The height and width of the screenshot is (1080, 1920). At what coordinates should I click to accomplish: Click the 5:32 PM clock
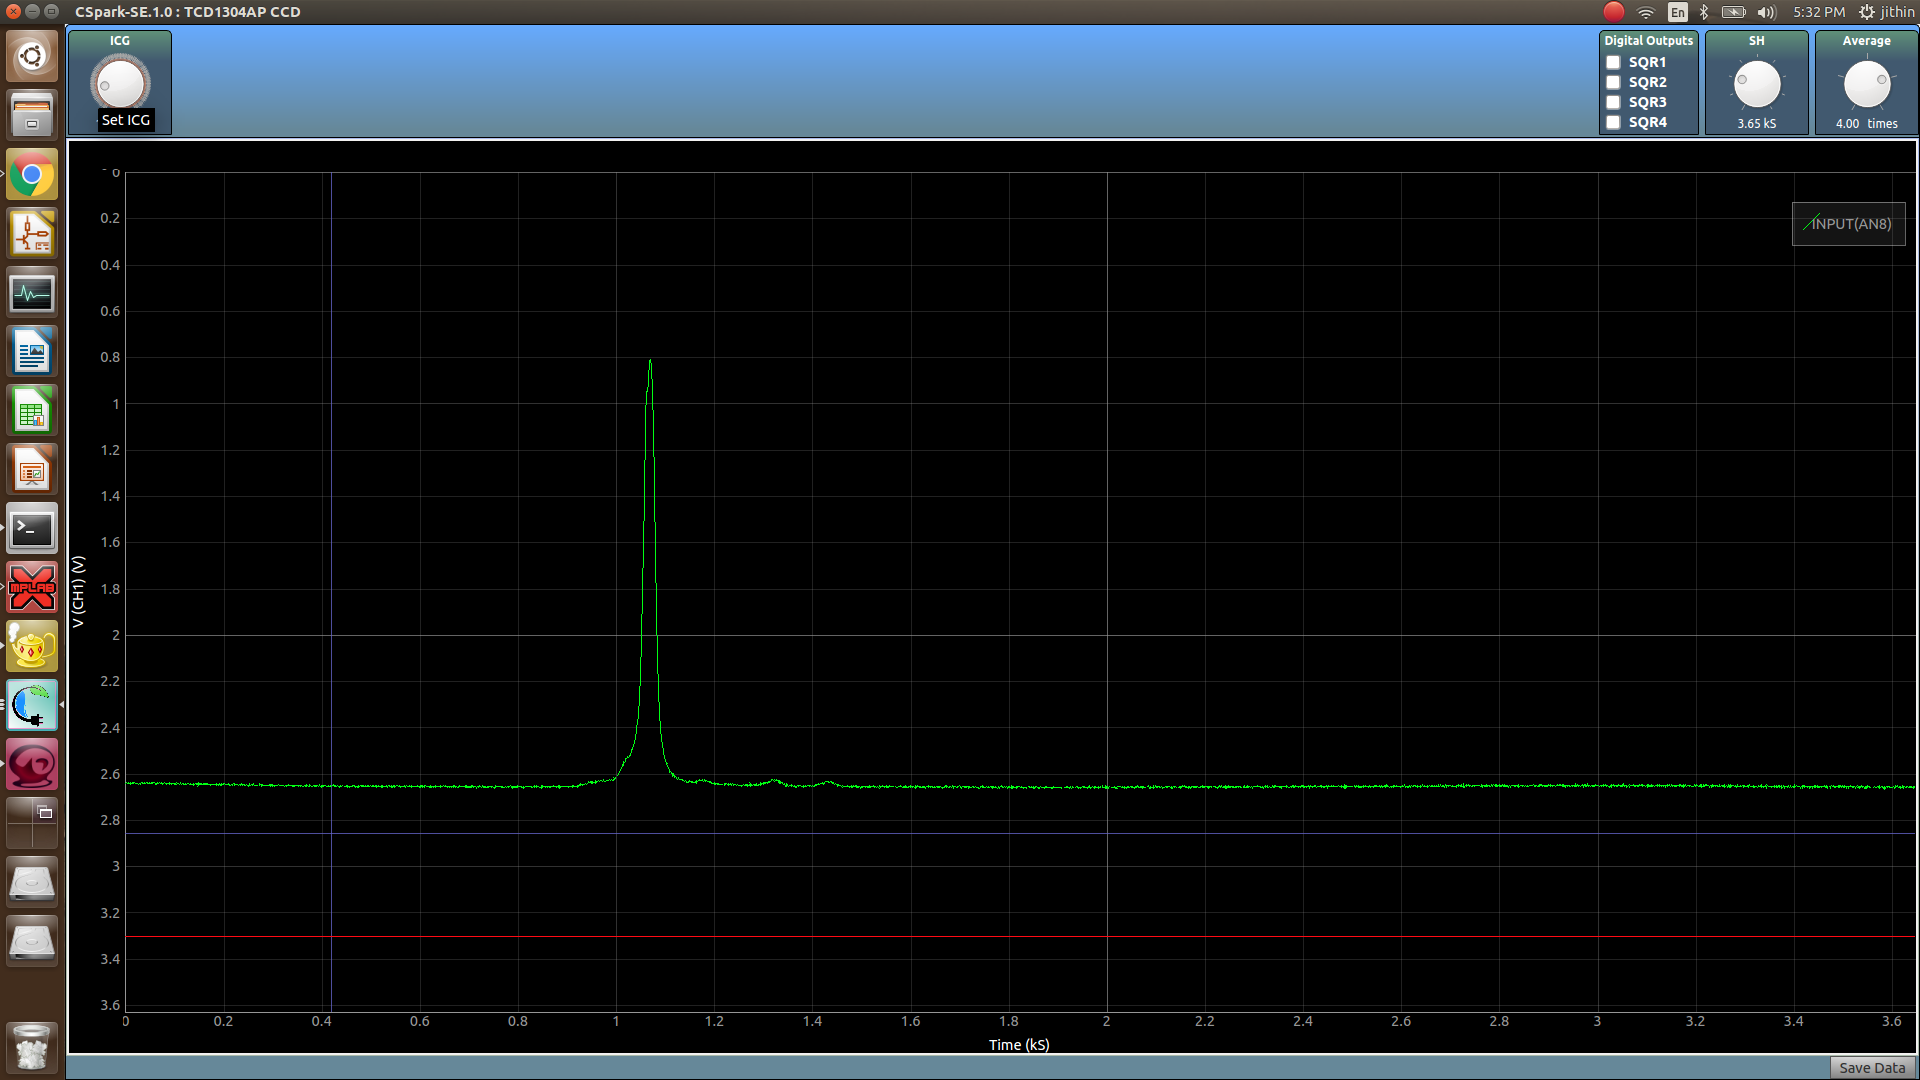pos(1819,12)
